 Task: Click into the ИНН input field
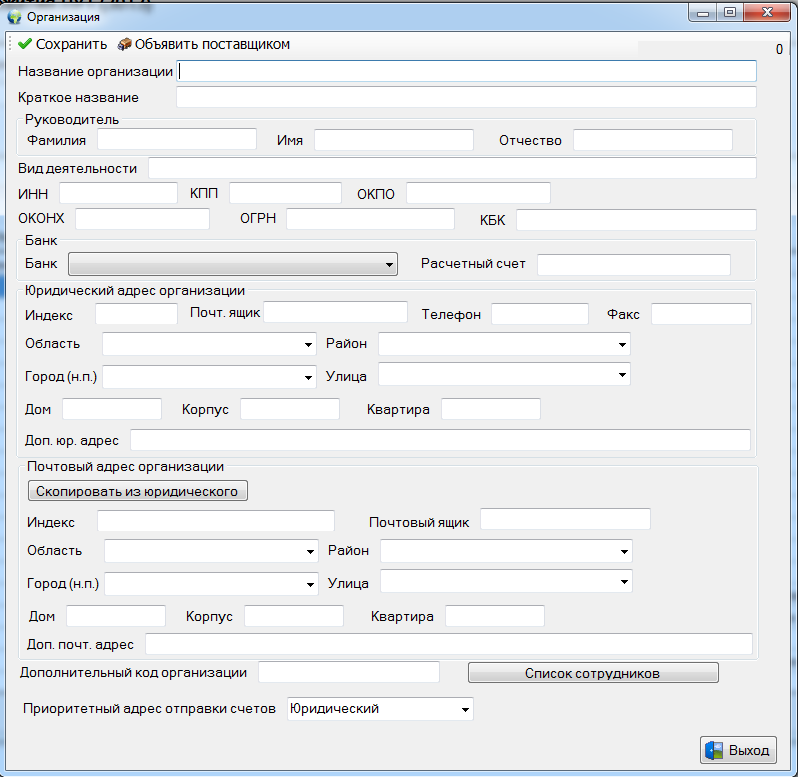point(118,192)
